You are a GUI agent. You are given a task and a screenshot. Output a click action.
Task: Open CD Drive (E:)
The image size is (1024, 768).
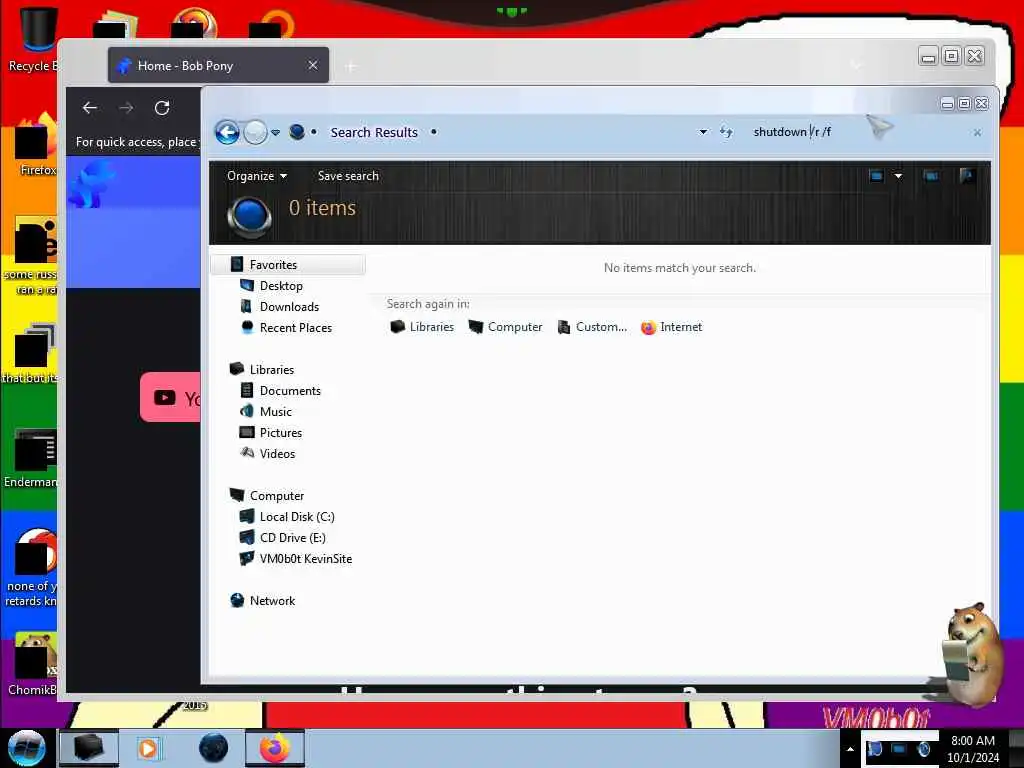pos(293,537)
